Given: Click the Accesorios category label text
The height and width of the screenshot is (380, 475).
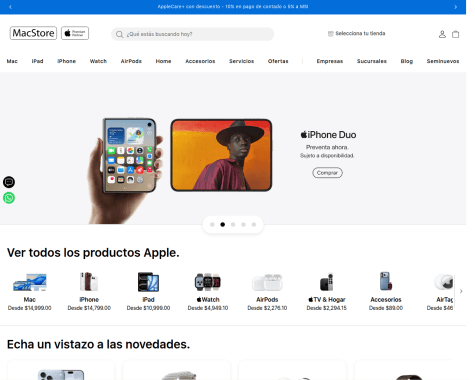Looking at the screenshot, I should click(386, 300).
